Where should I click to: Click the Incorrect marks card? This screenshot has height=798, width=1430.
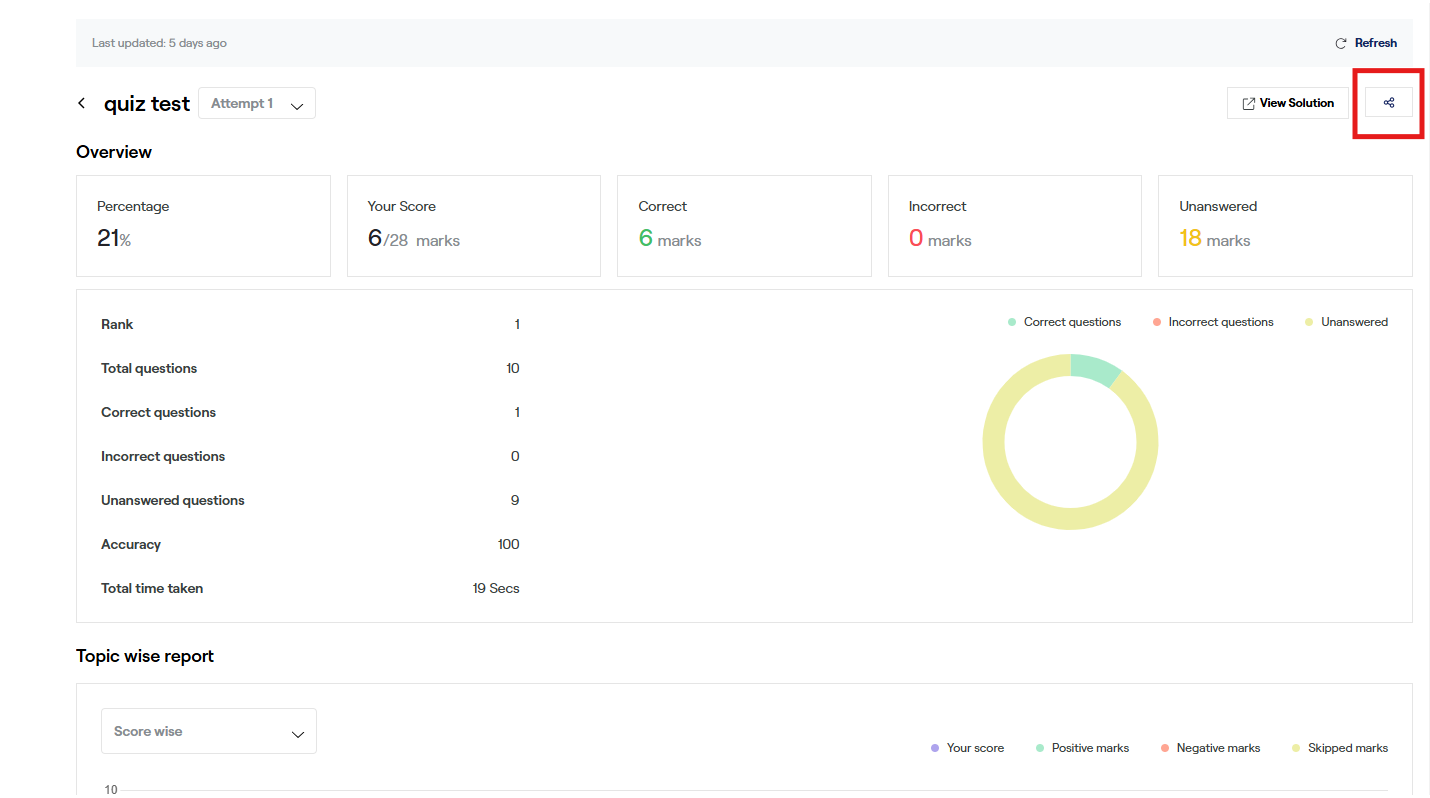point(1014,226)
